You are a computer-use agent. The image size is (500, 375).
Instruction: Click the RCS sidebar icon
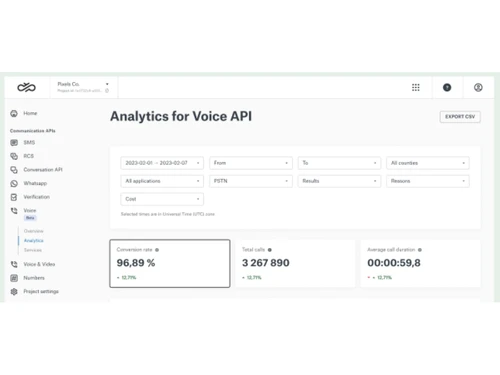pos(14,156)
